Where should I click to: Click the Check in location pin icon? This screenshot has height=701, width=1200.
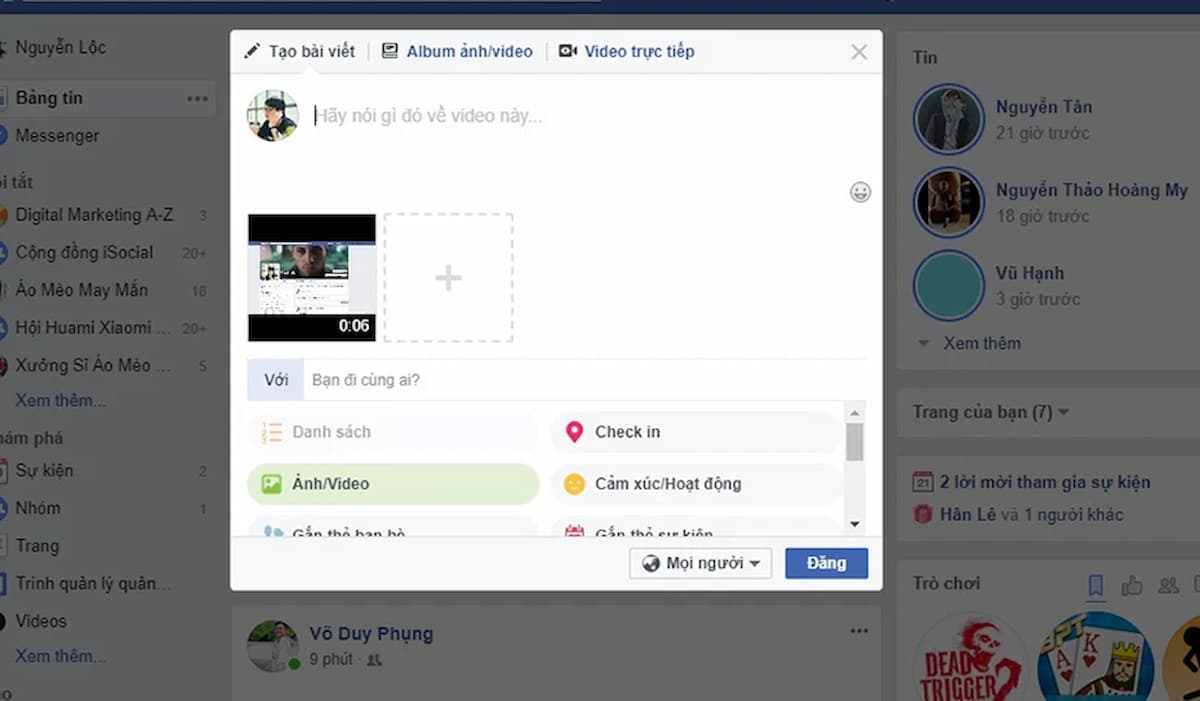click(575, 432)
